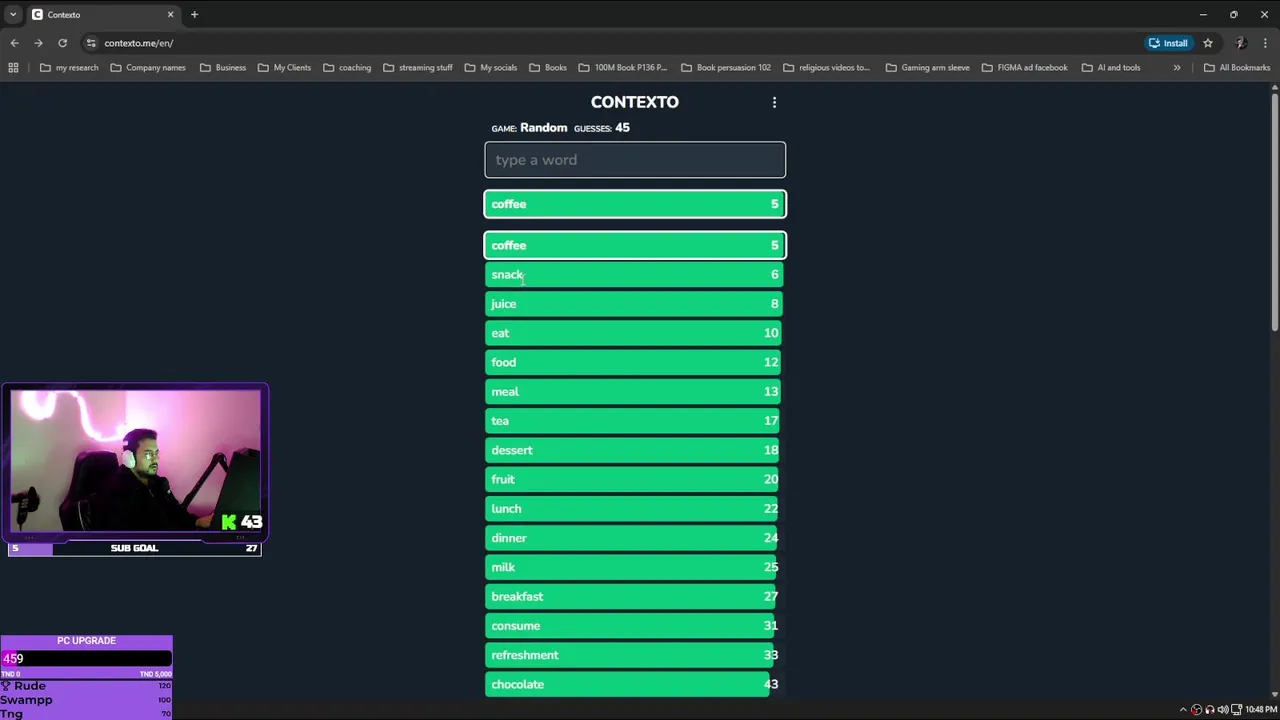Viewport: 1280px width, 720px height.
Task: Click the 'snack' guess row
Action: tap(635, 275)
